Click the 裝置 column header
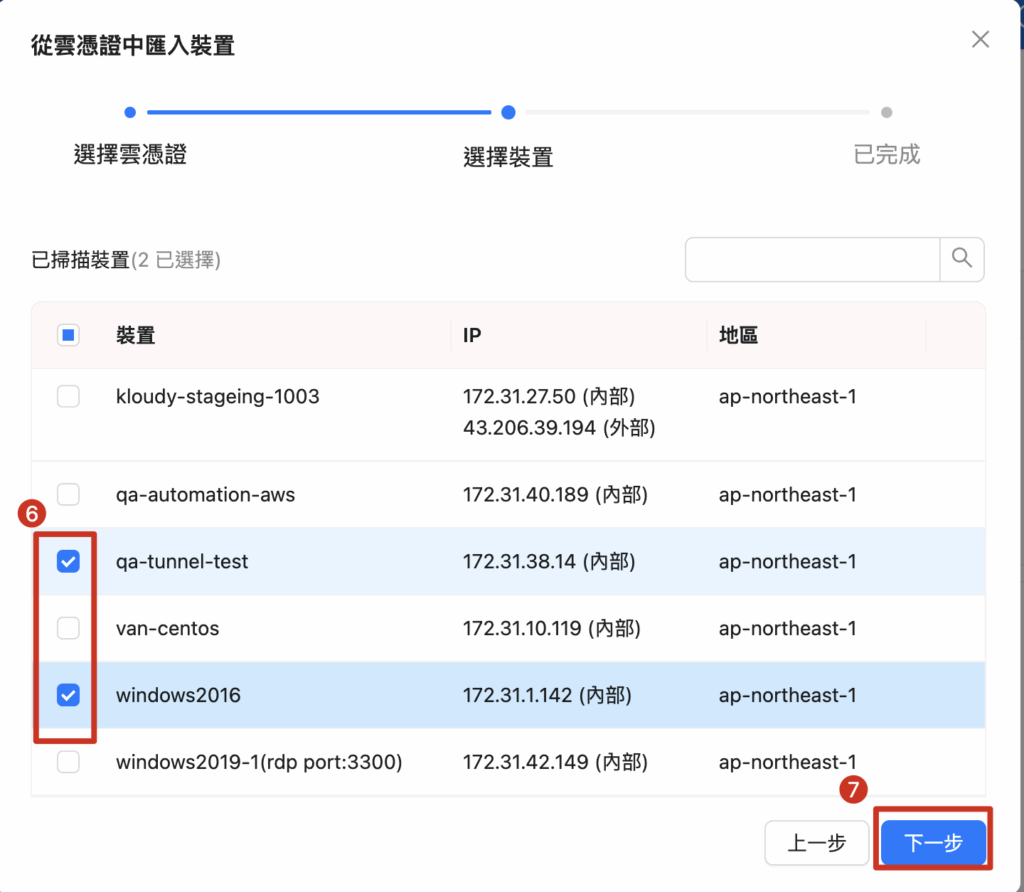The image size is (1024, 892). [x=136, y=336]
